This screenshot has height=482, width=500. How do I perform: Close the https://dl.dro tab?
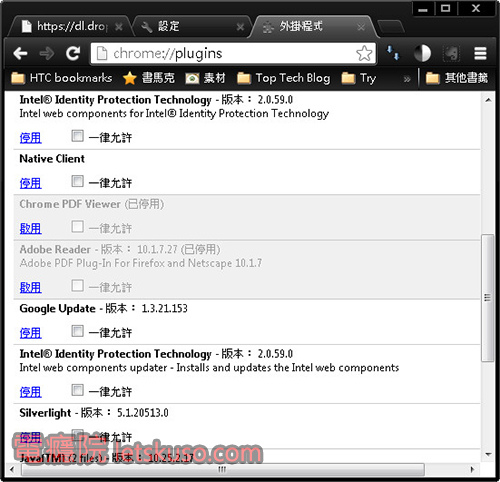(x=118, y=27)
